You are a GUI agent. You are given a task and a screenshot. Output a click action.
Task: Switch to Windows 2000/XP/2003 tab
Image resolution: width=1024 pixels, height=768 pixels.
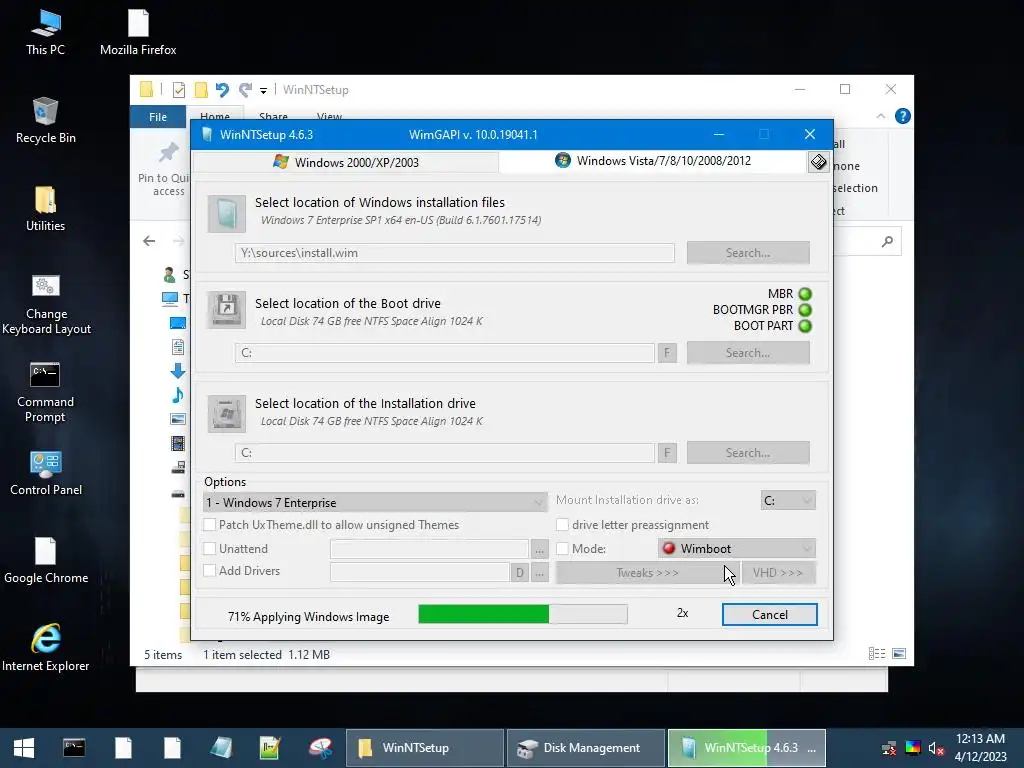pyautogui.click(x=346, y=162)
